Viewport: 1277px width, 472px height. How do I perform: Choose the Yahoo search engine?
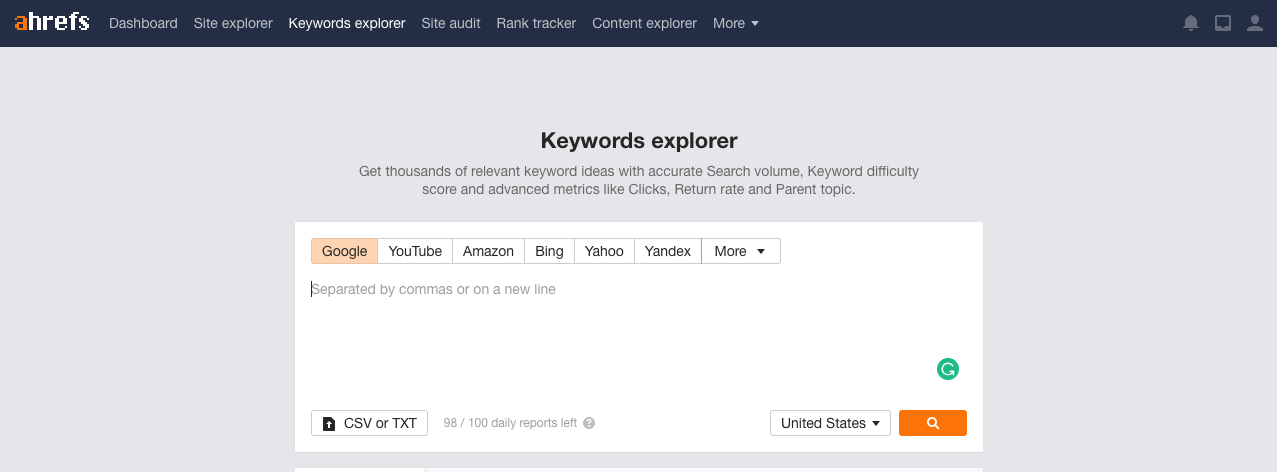(604, 251)
